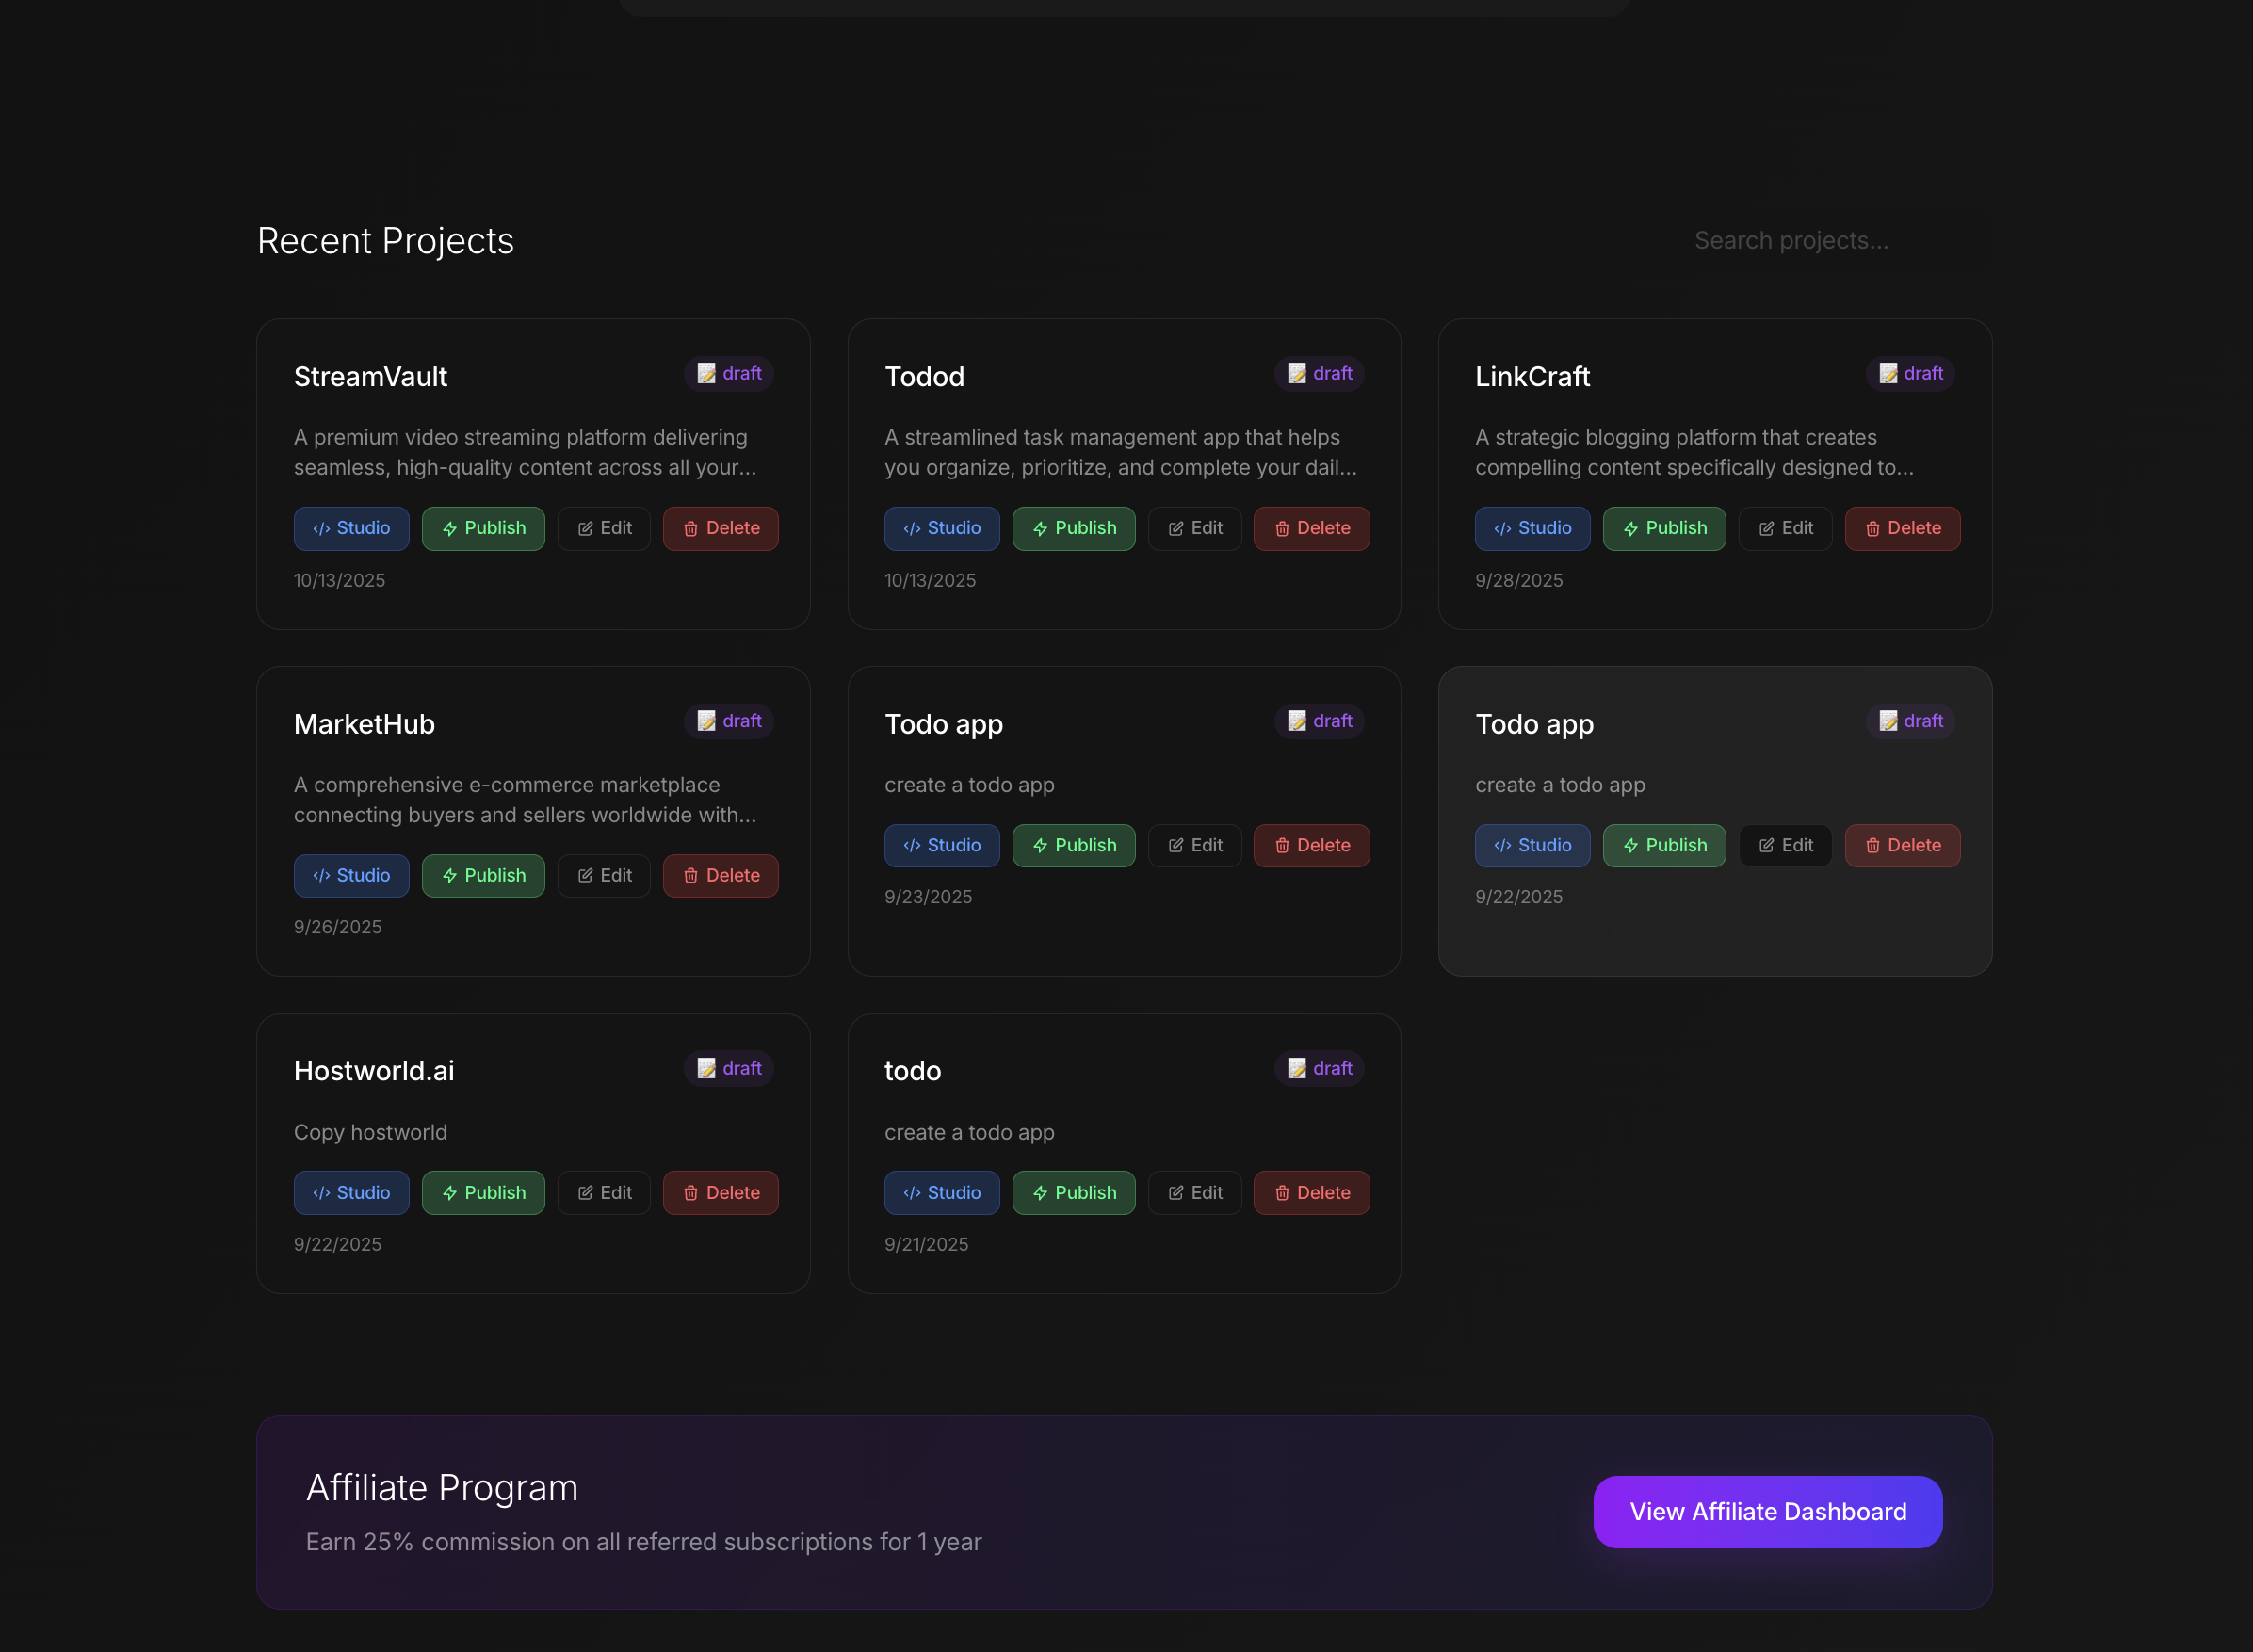The height and width of the screenshot is (1652, 2253).
Task: Publish the Todod project
Action: (1073, 528)
